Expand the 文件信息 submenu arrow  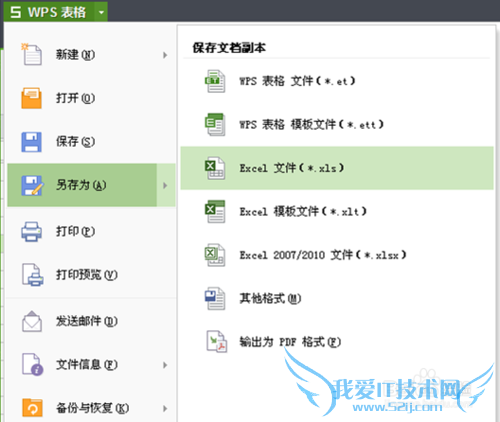point(165,365)
